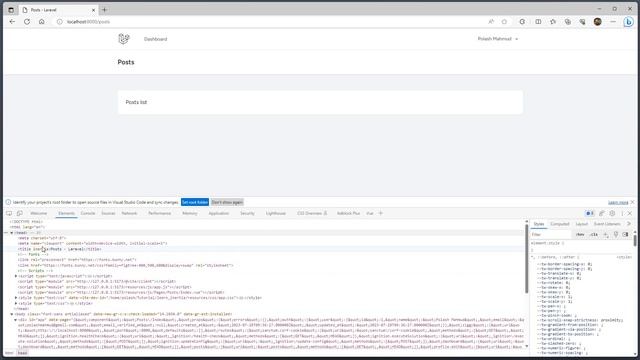Add another tool tab in DevTools
Screen dimensions: 640x360
(x=381, y=213)
